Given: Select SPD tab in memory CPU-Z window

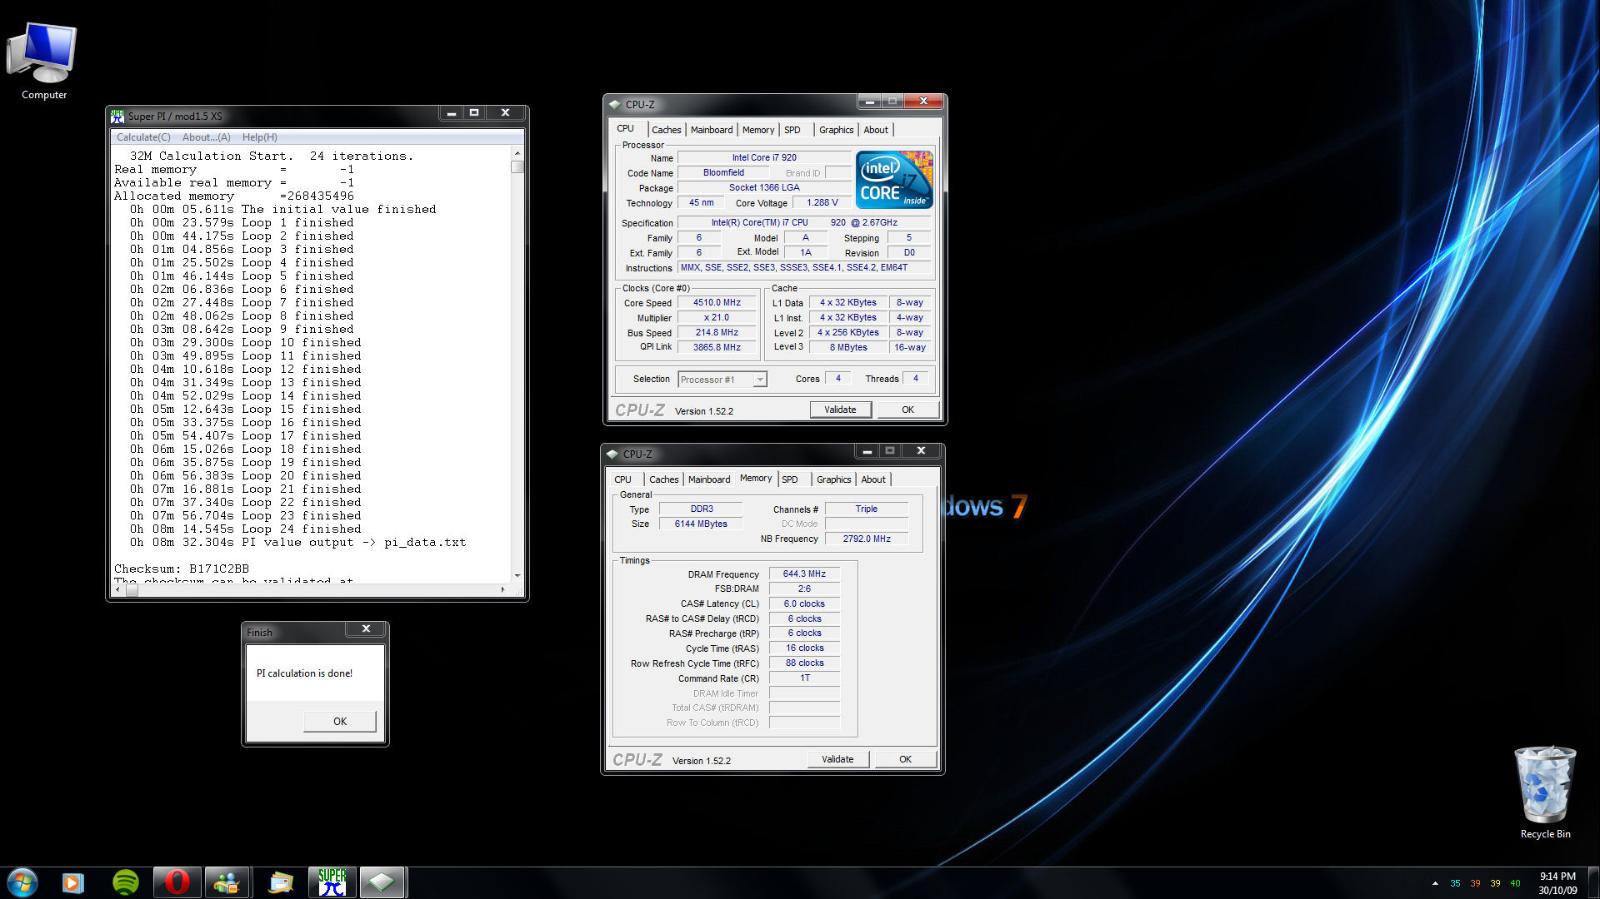Looking at the screenshot, I should tap(790, 480).
